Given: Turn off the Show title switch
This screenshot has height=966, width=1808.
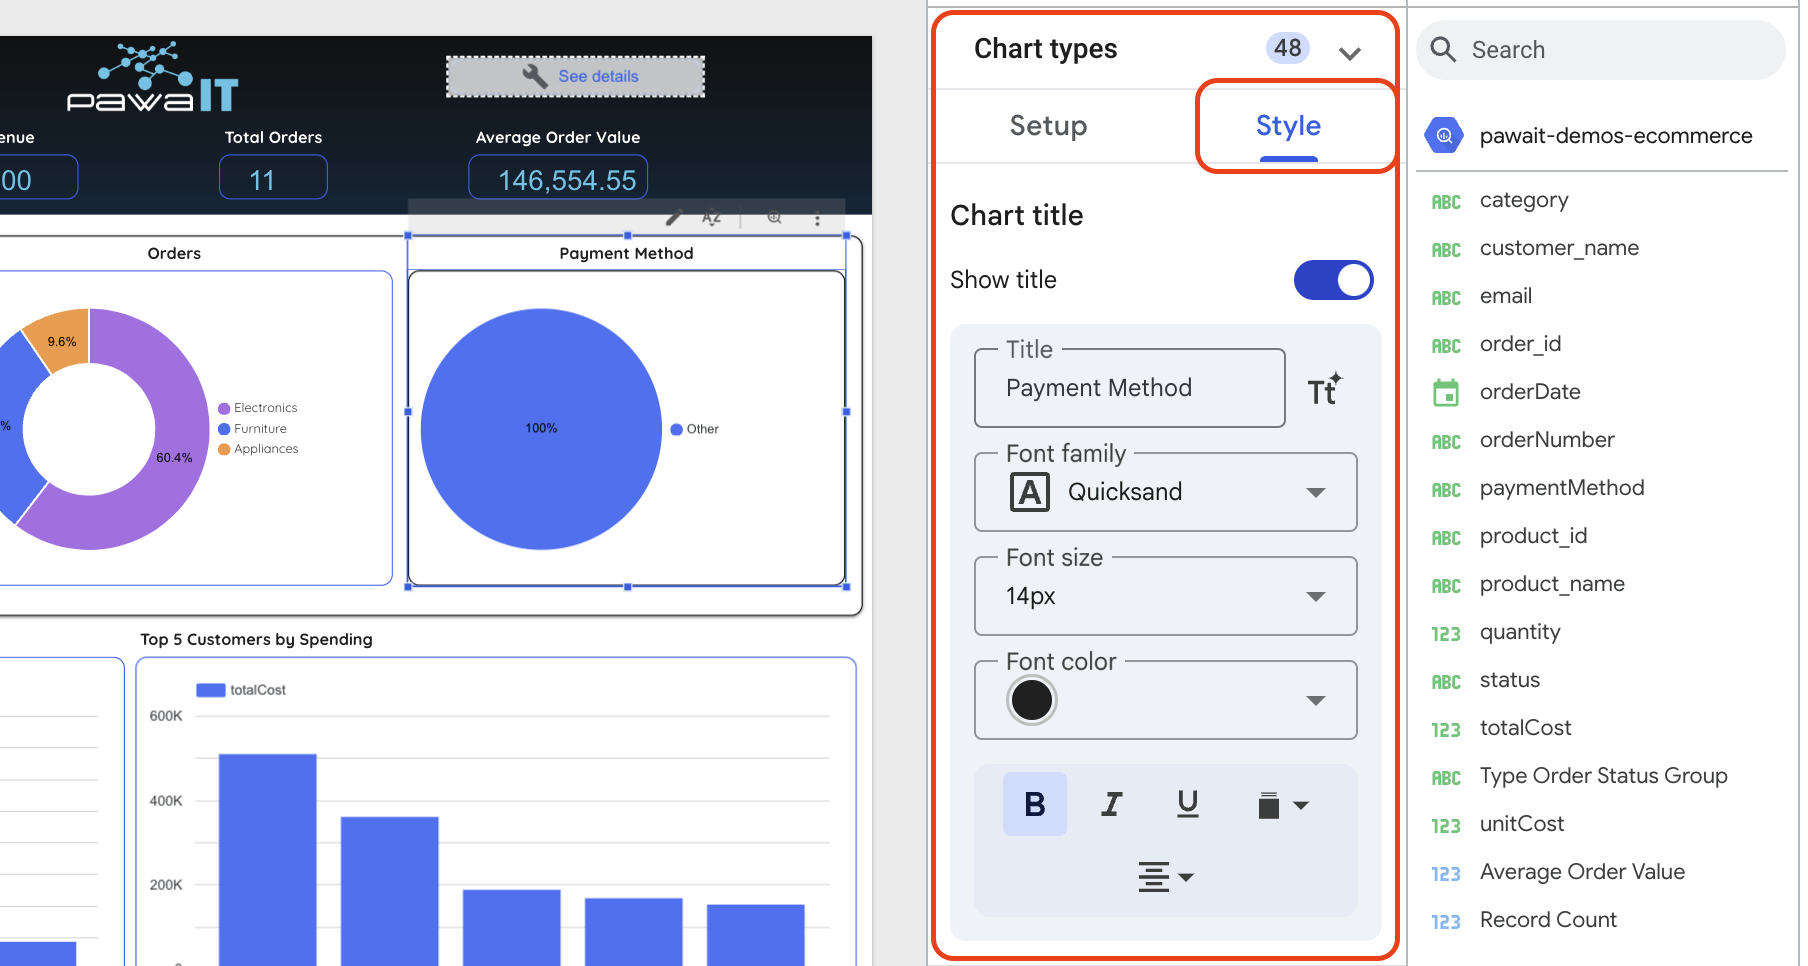Looking at the screenshot, I should (x=1333, y=280).
